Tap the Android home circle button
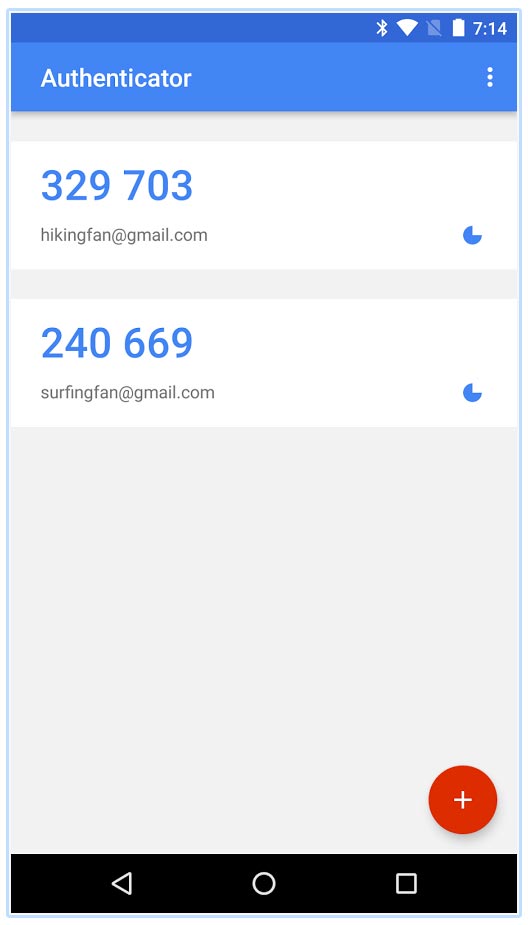Viewport: 529px width, 925px height. tap(264, 883)
